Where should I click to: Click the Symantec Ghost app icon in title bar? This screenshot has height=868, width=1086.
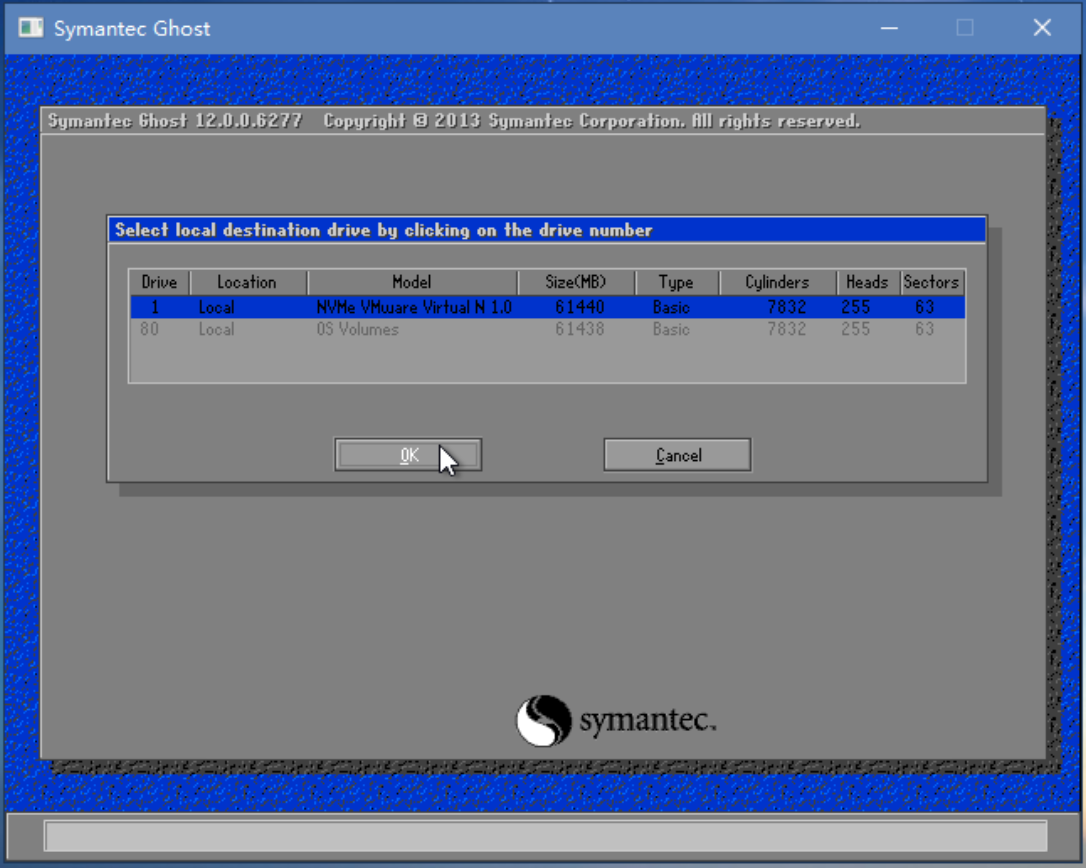[30, 28]
